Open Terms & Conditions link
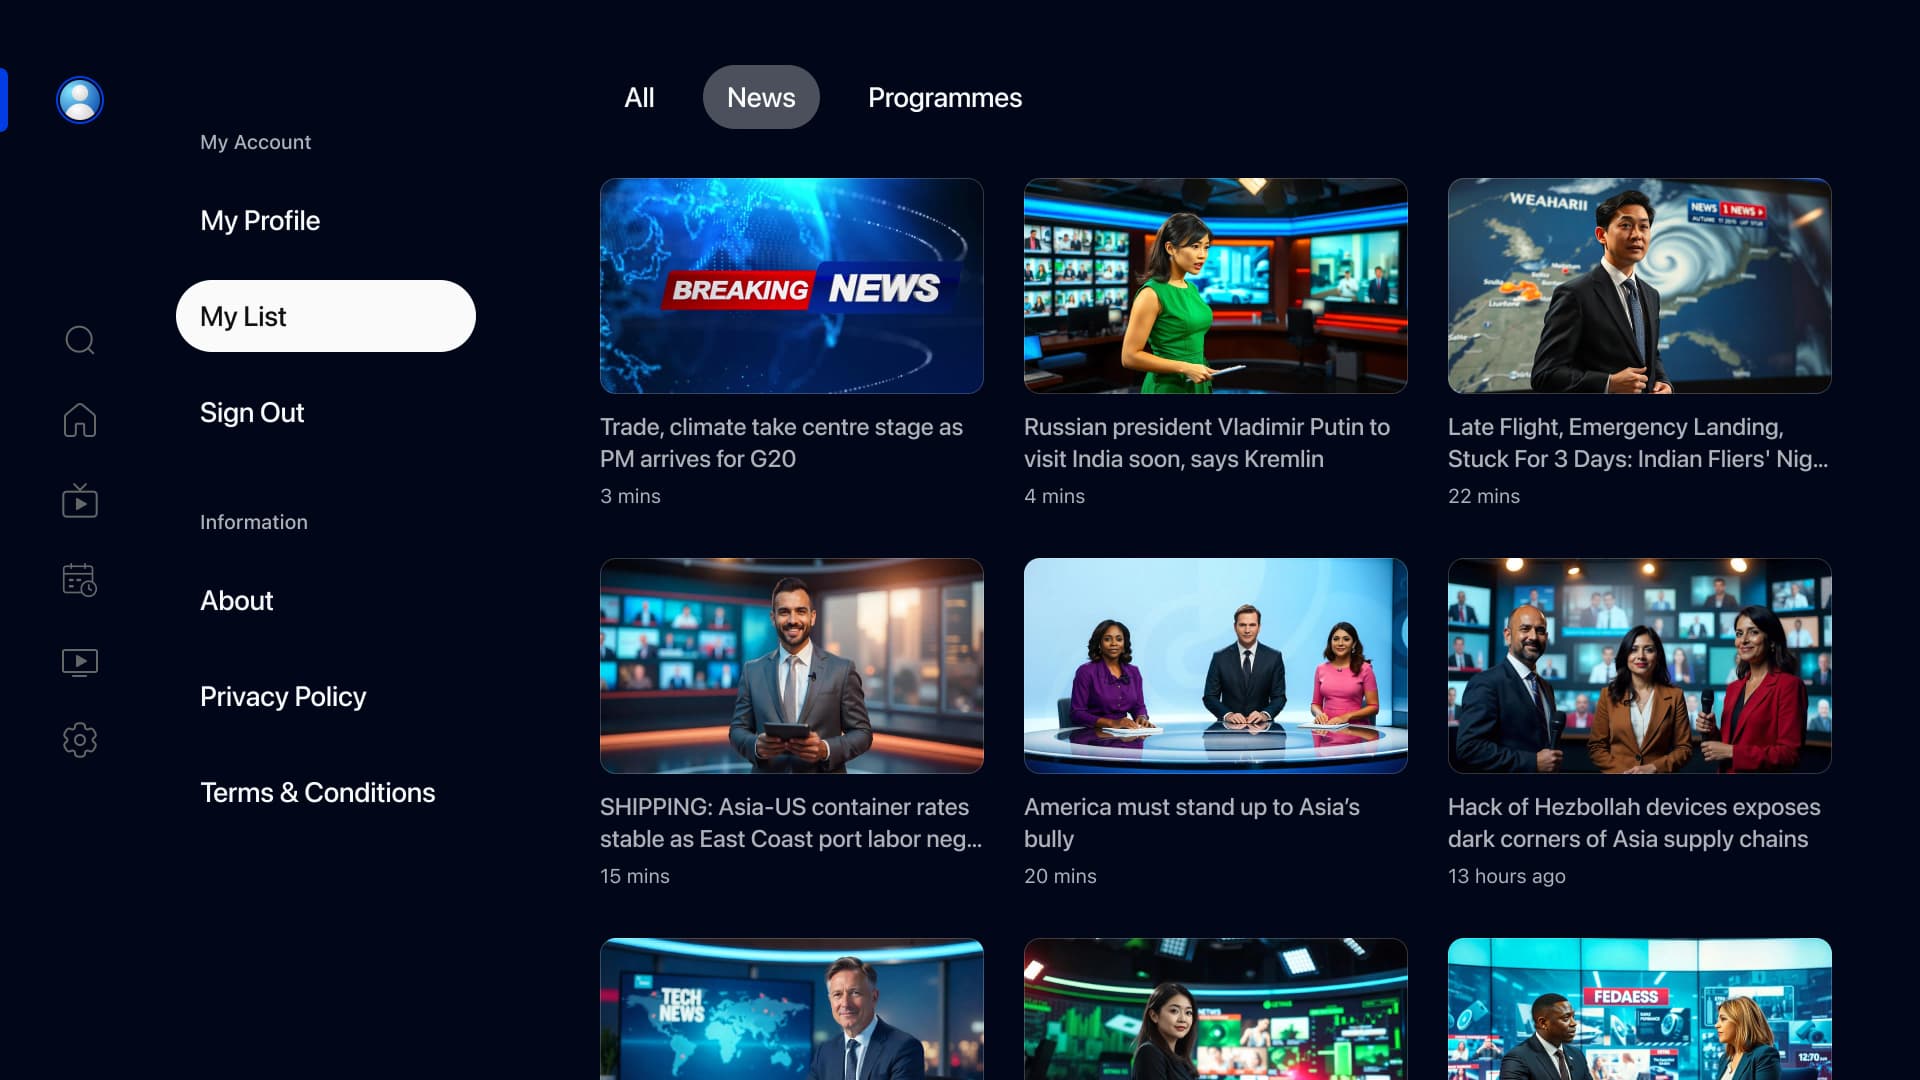 317,792
